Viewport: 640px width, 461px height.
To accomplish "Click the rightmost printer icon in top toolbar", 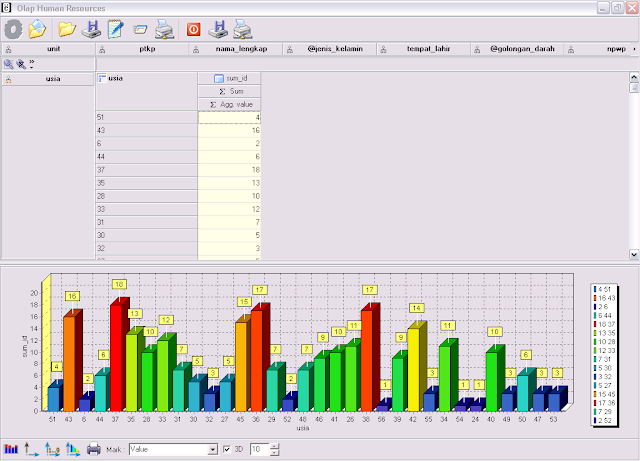I will click(x=242, y=28).
